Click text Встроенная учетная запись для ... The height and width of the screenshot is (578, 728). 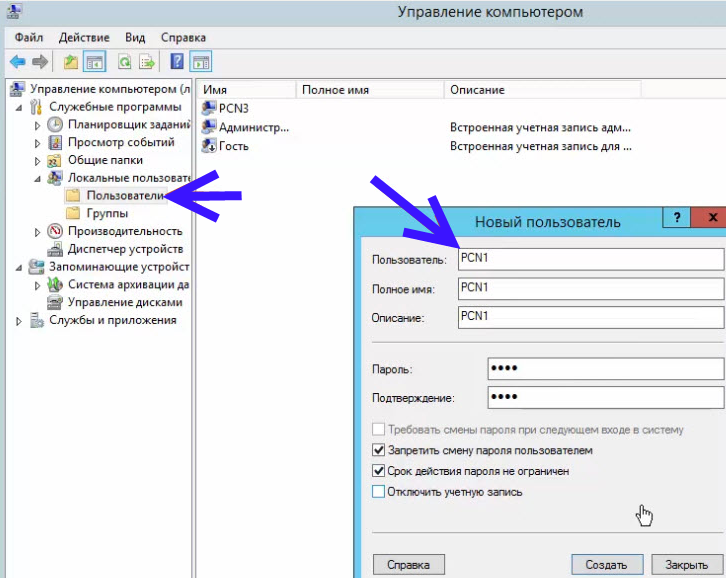pos(541,146)
